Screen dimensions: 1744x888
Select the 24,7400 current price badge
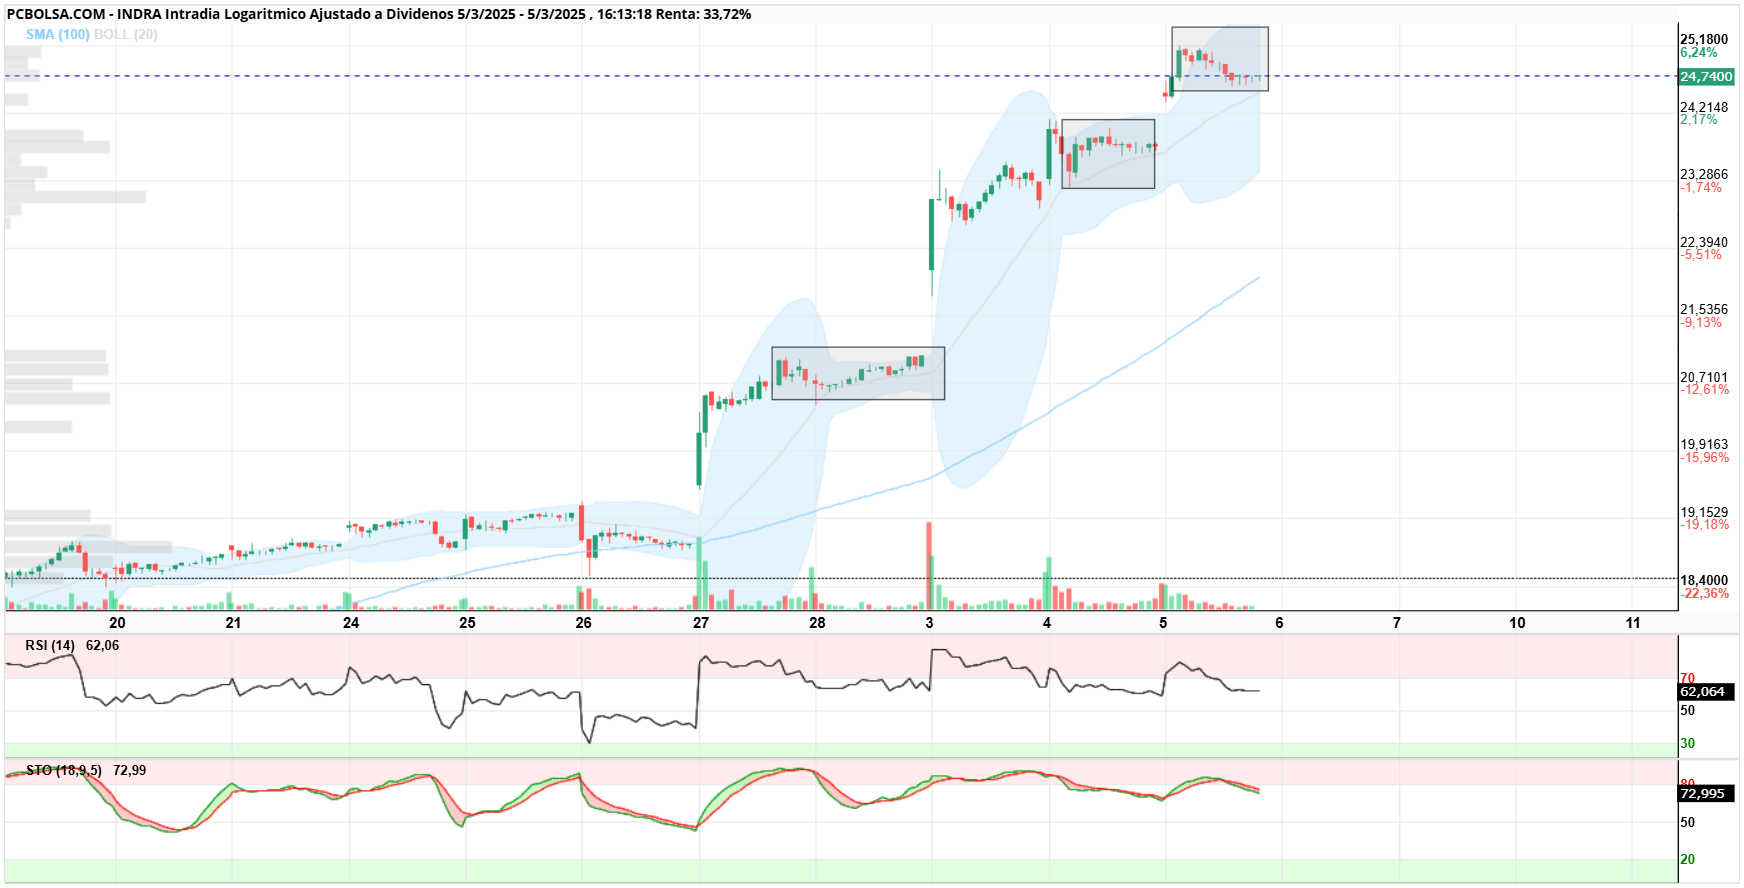(x=1706, y=77)
